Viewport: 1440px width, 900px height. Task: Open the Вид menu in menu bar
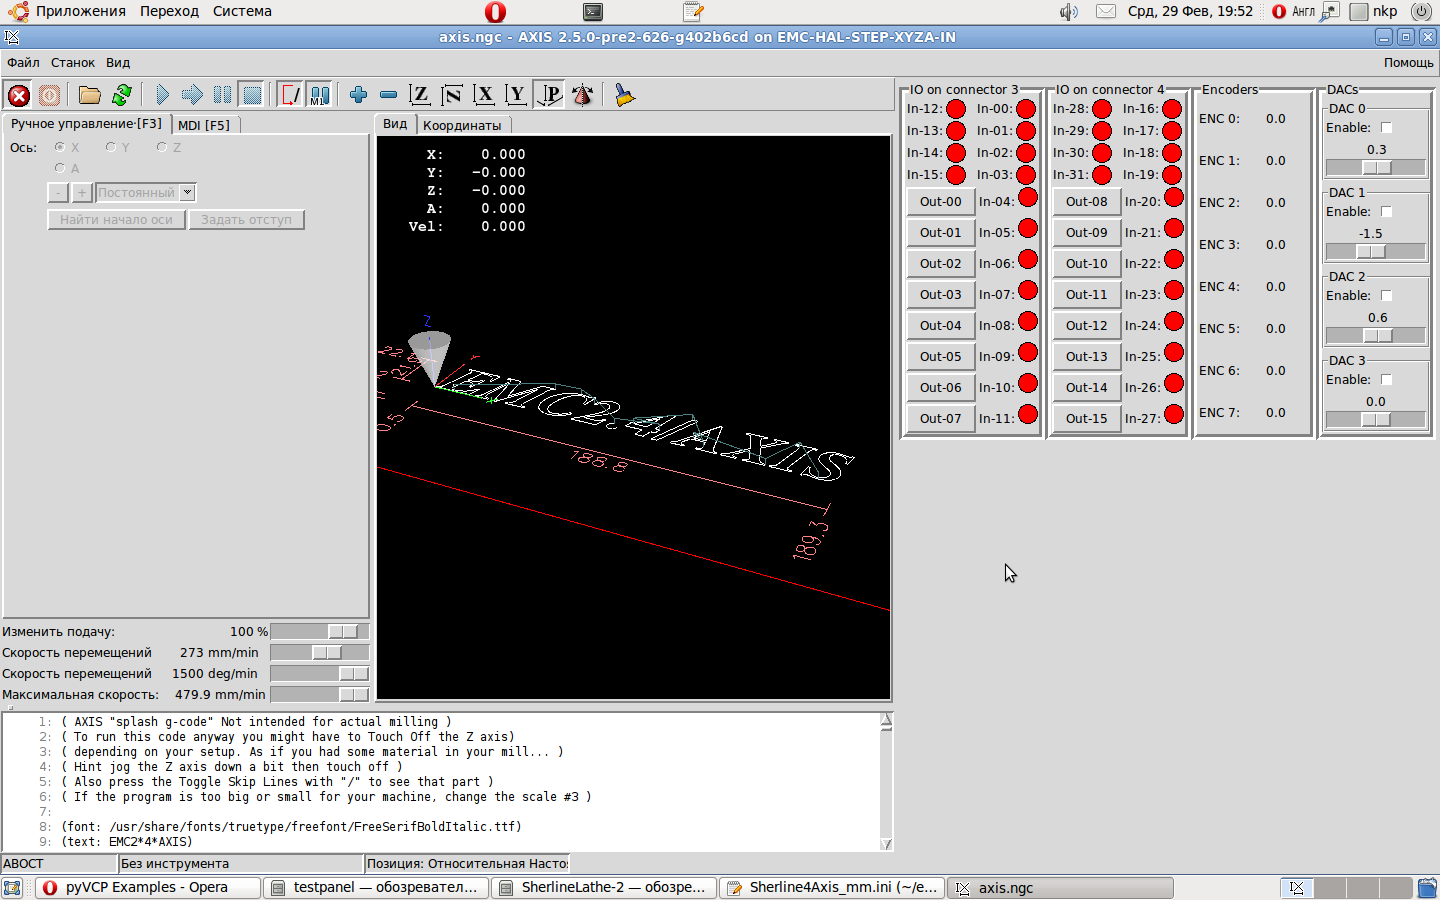[118, 63]
